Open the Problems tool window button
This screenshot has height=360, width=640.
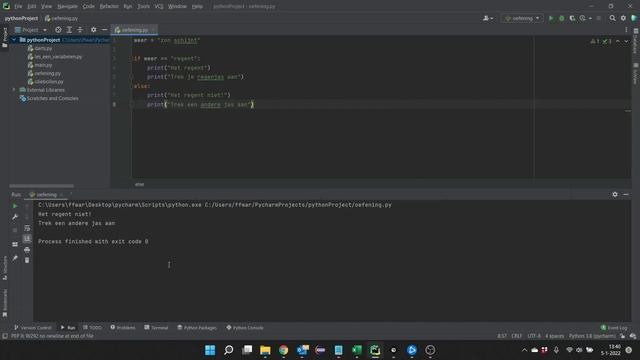[x=123, y=328]
